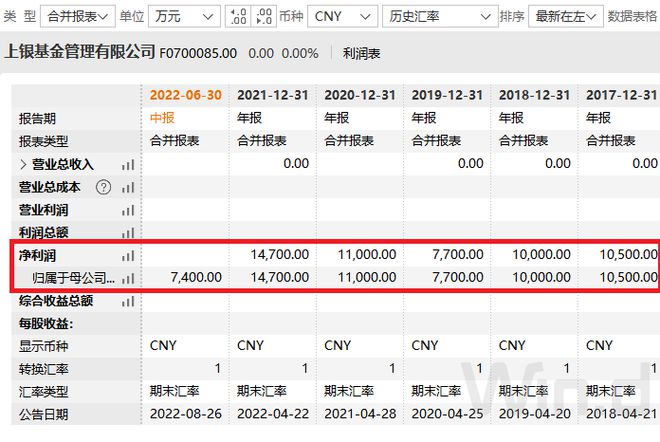
Task: Increase decimal places icon
Action: click(238, 17)
